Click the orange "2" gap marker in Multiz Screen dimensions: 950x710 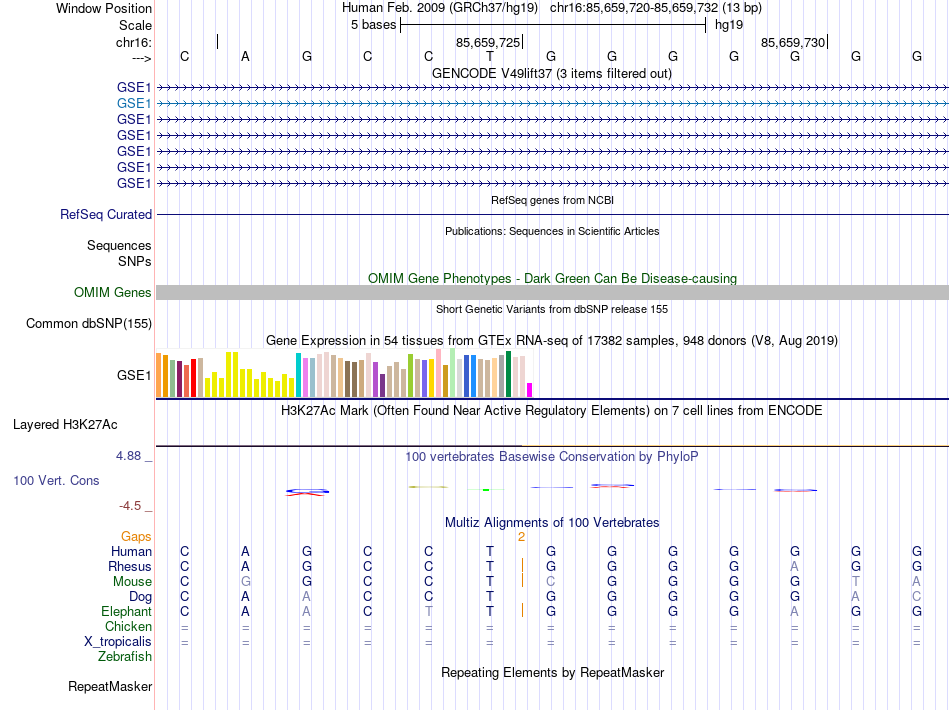[x=521, y=537]
